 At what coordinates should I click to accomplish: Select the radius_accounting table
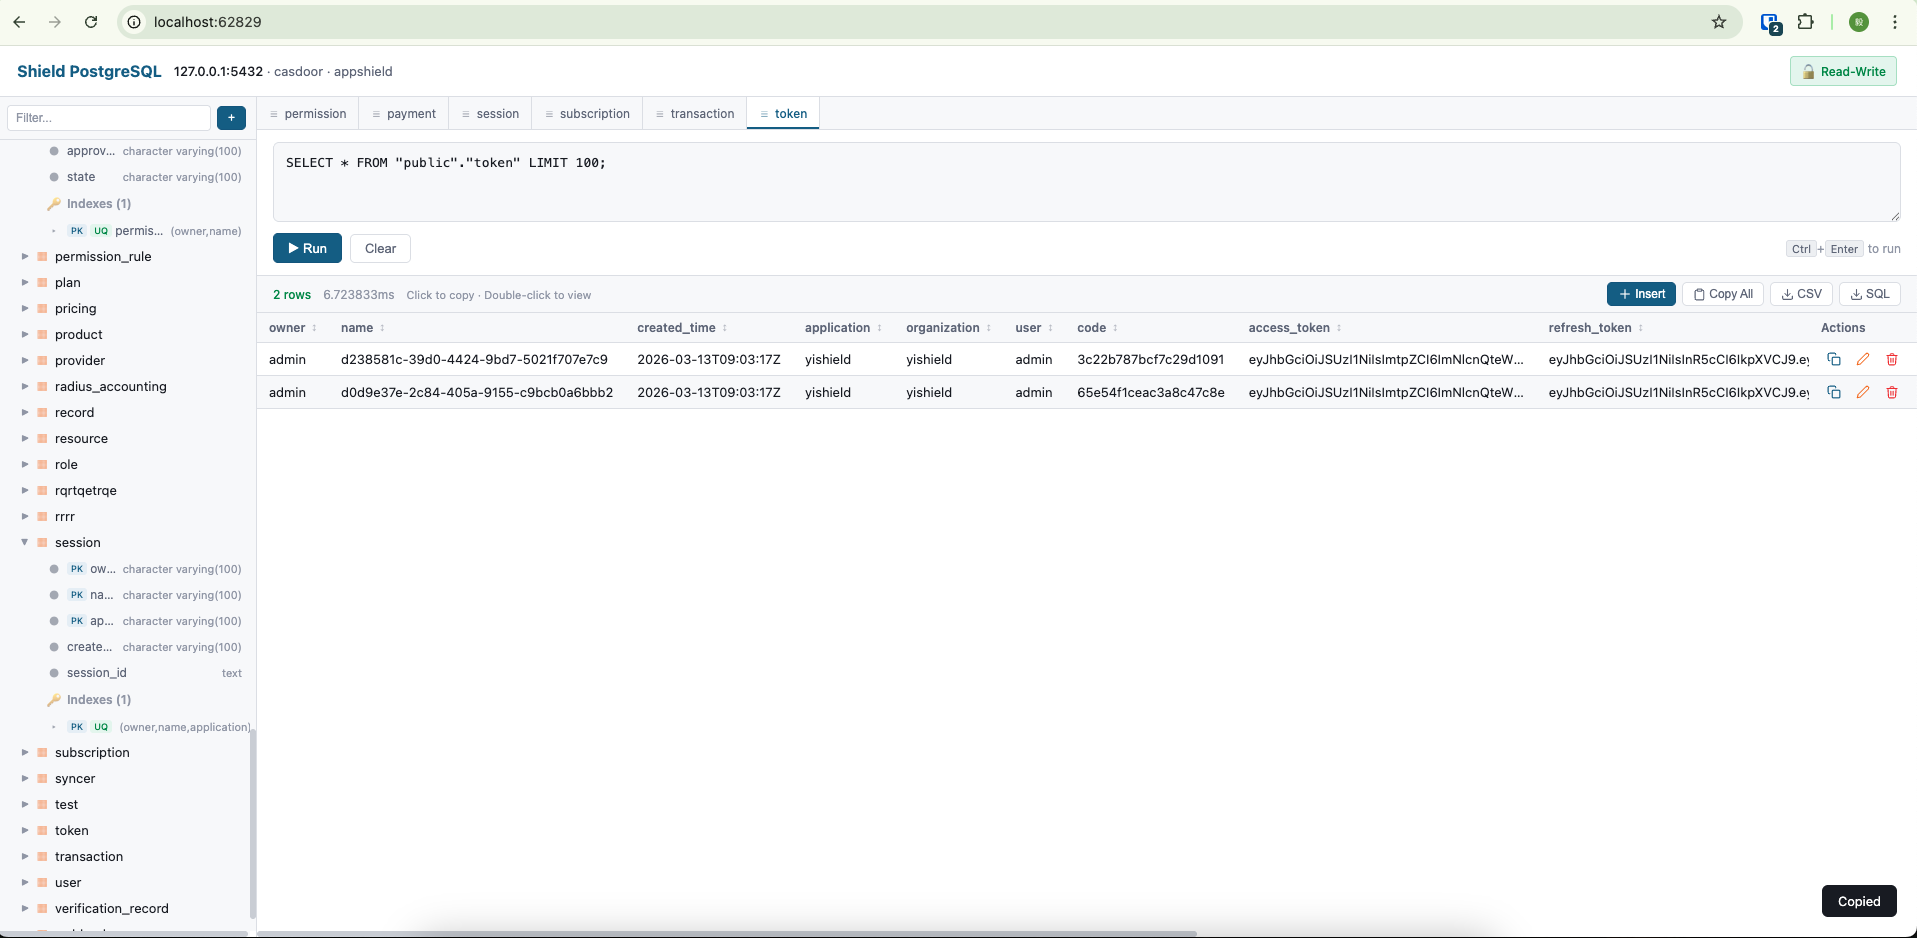click(111, 387)
